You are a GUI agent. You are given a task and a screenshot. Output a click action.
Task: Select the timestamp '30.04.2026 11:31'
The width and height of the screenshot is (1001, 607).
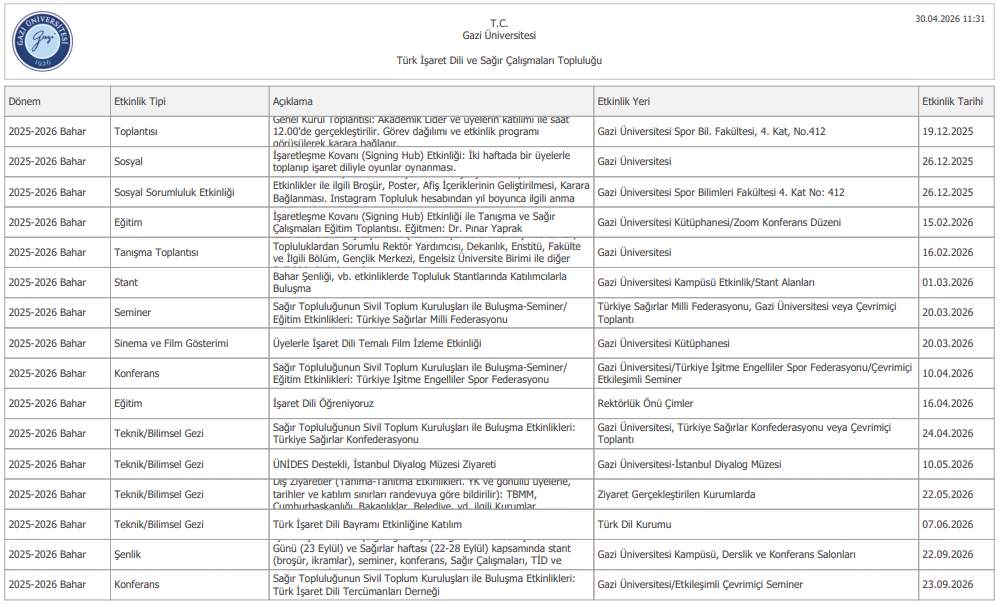pos(949,19)
